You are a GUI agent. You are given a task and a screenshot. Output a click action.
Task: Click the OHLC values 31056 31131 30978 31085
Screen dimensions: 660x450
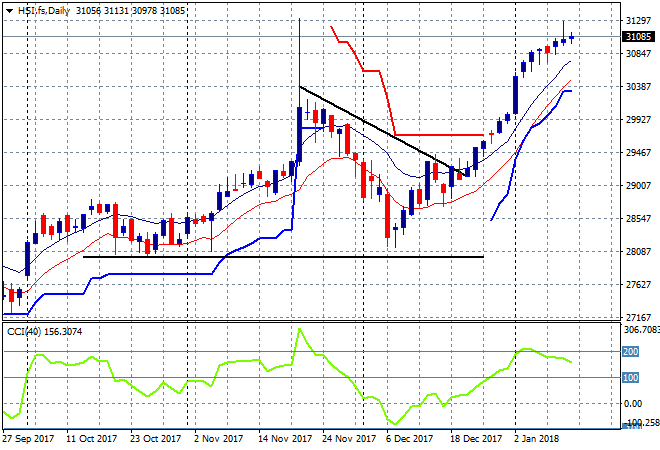coord(130,11)
